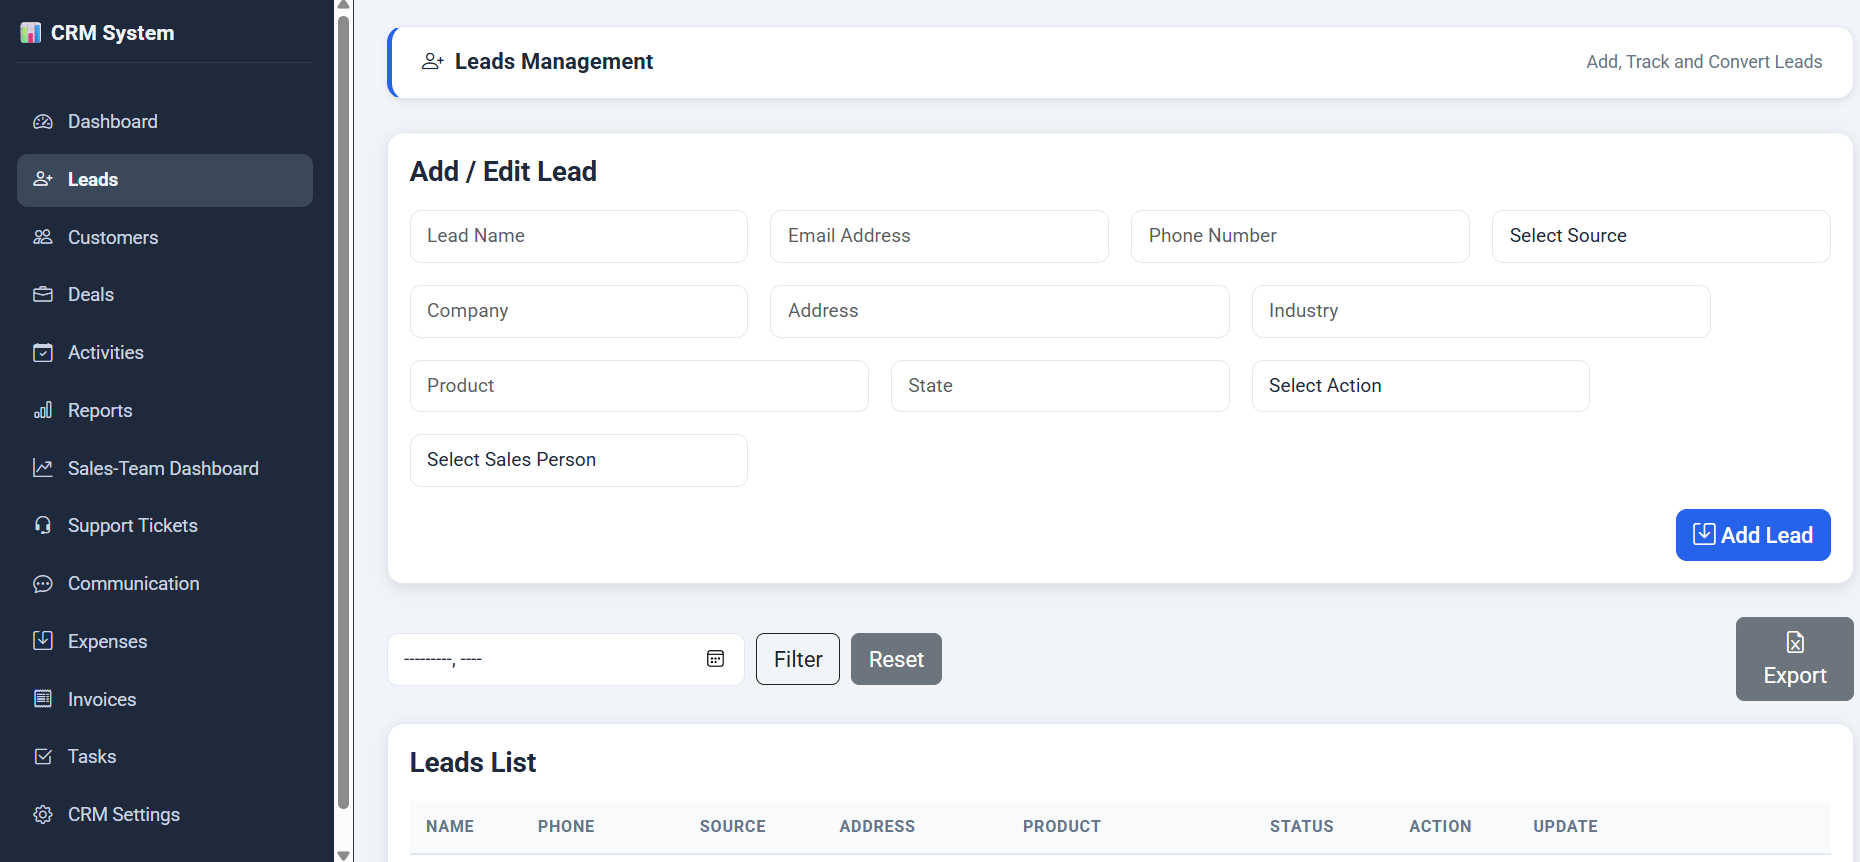
Task: Open the Select Action dropdown
Action: [x=1420, y=386]
